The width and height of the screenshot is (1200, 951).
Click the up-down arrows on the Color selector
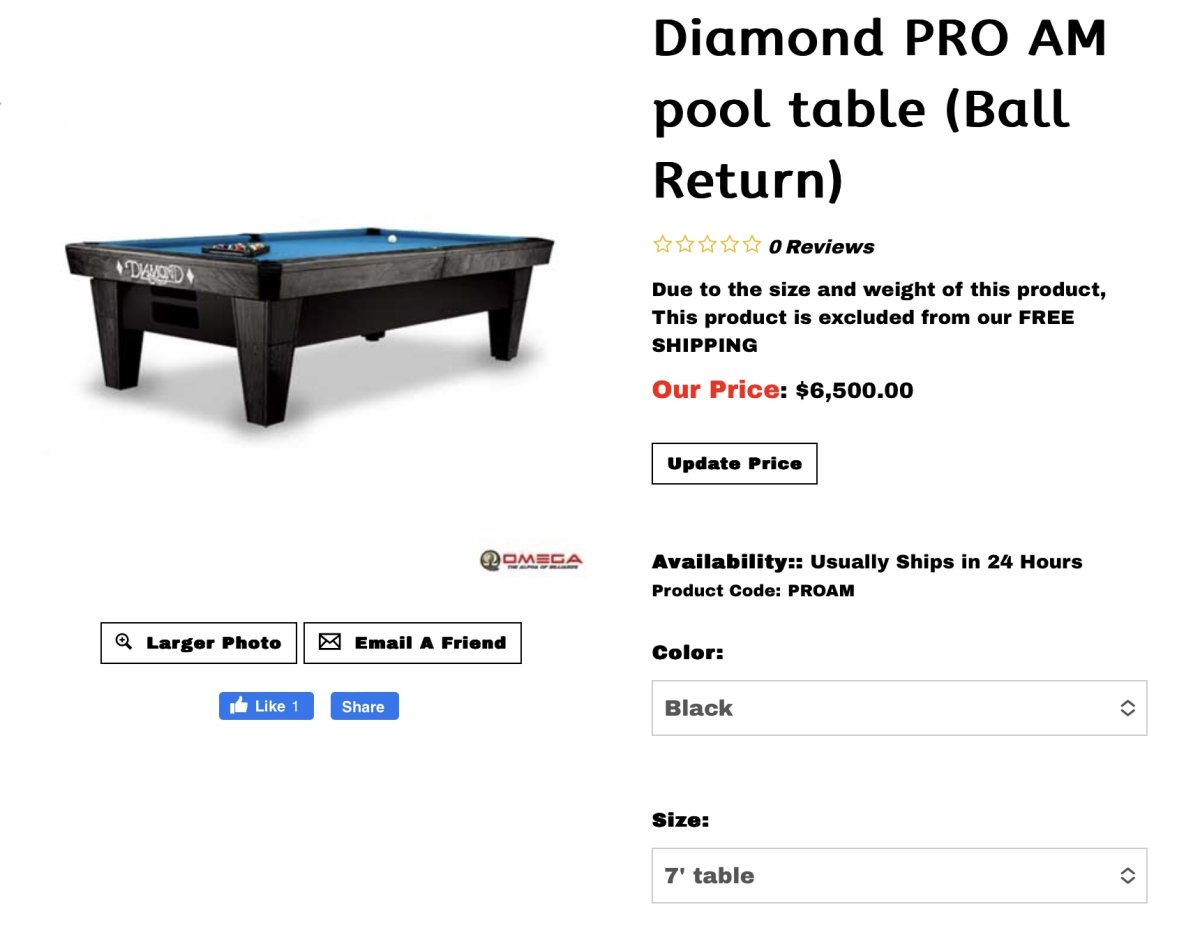pyautogui.click(x=1127, y=708)
